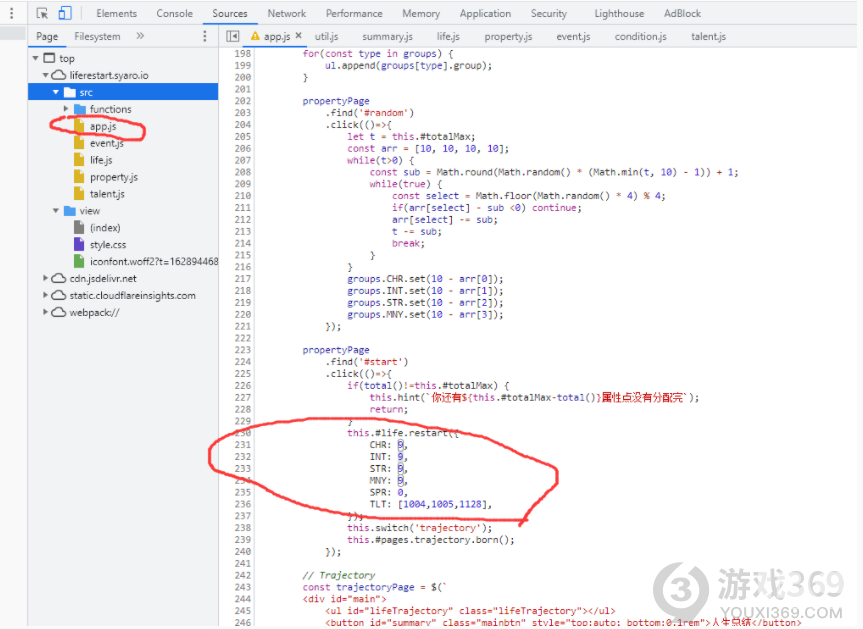
Task: Expand the cdn.jsdelivr.net domain node
Action: [46, 279]
